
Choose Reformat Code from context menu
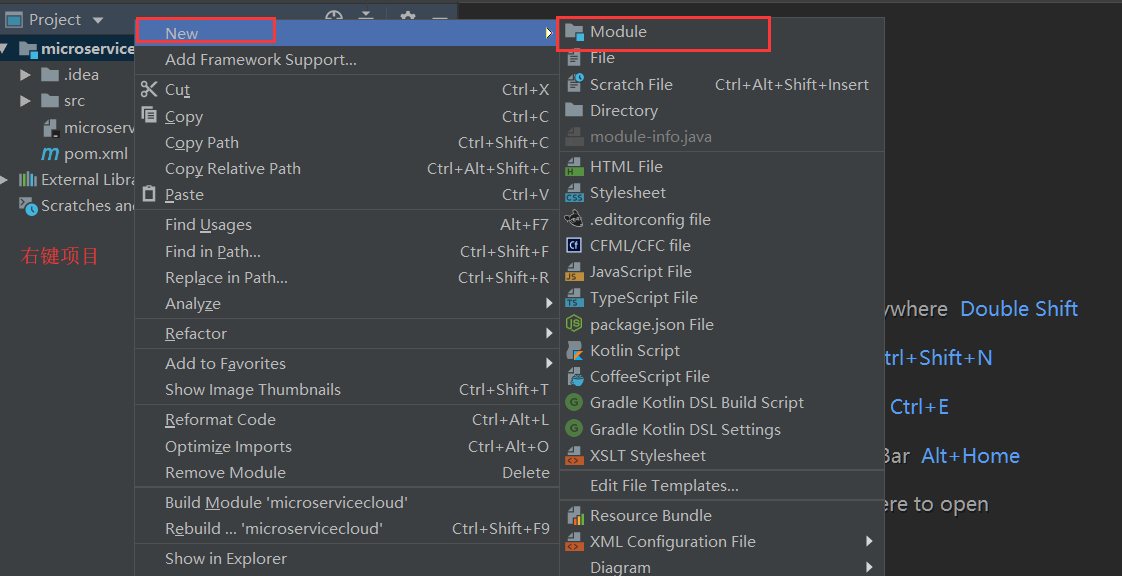click(x=220, y=420)
